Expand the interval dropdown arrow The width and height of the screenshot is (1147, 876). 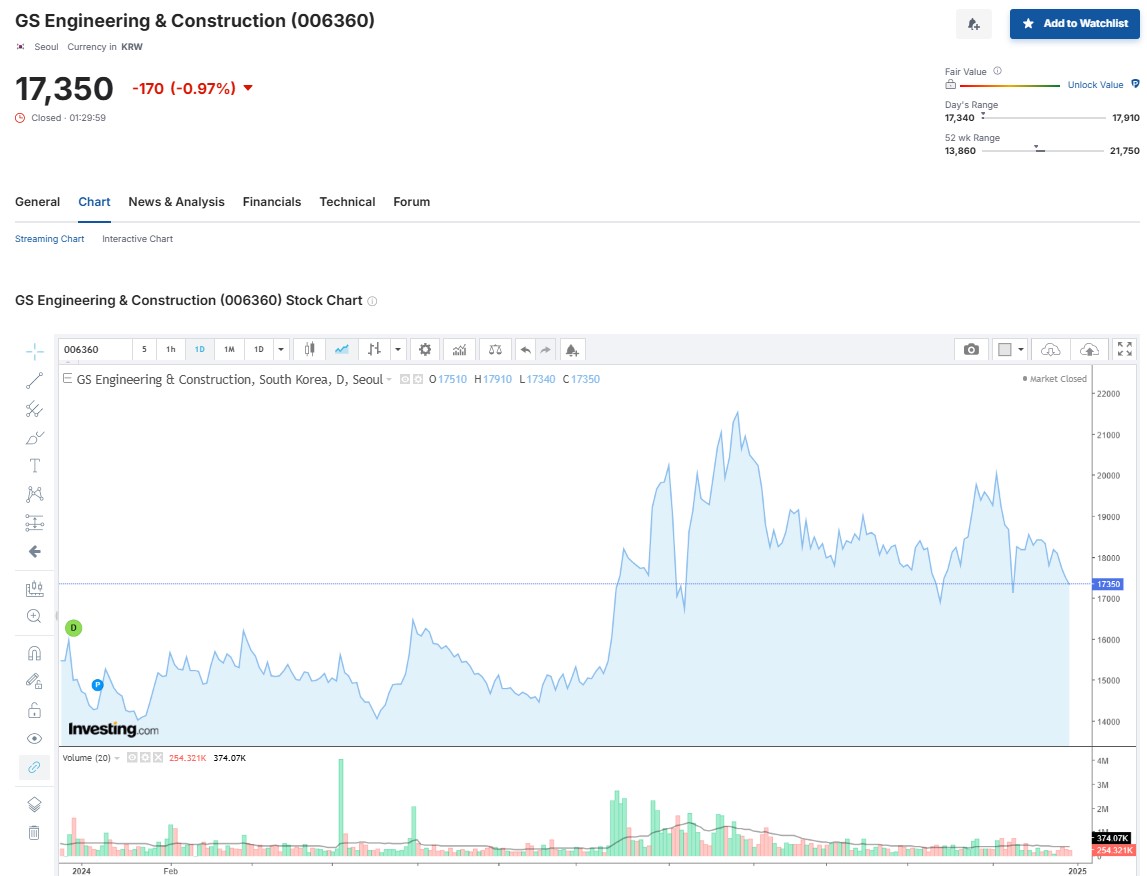[281, 350]
